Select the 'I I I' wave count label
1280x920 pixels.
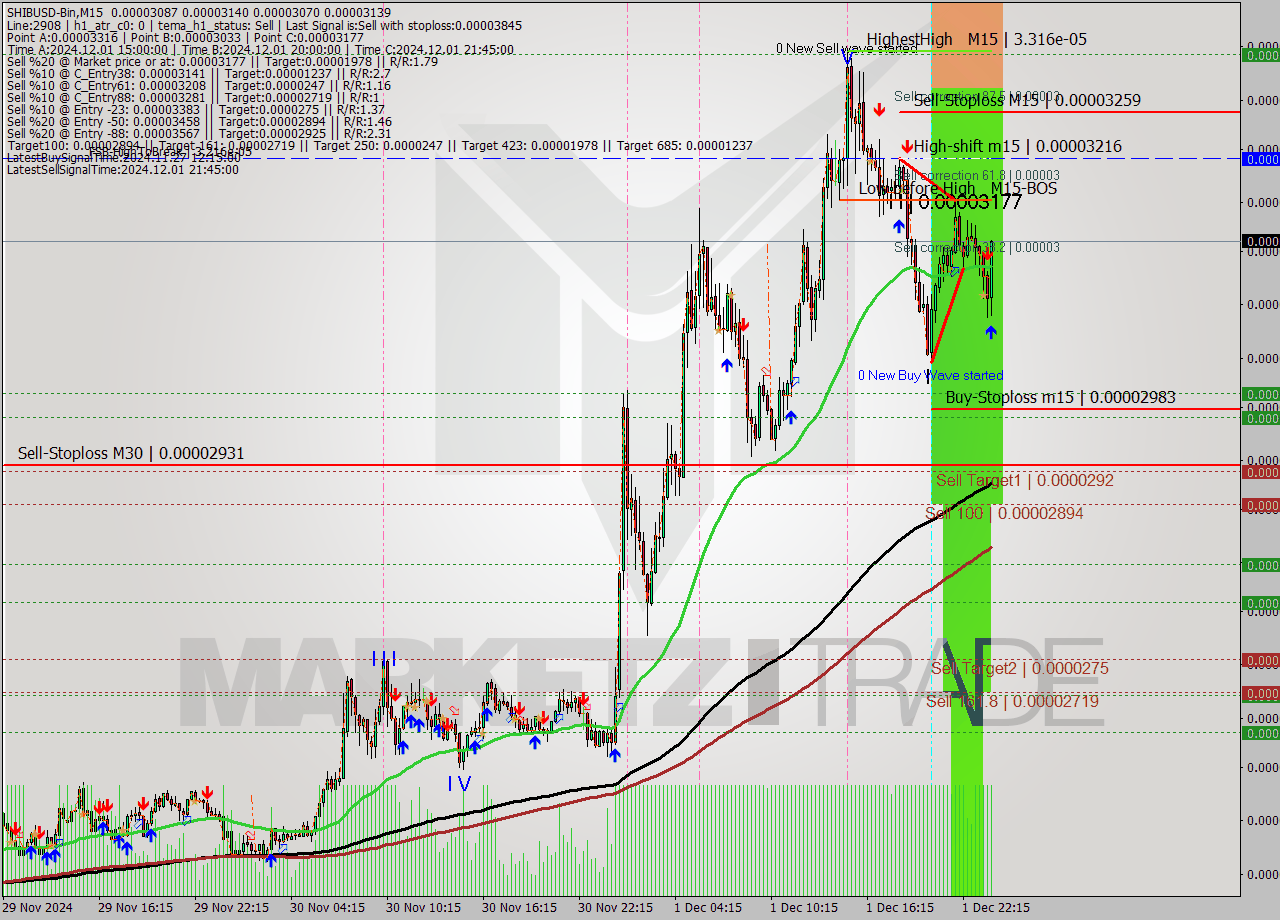pyautogui.click(x=384, y=658)
